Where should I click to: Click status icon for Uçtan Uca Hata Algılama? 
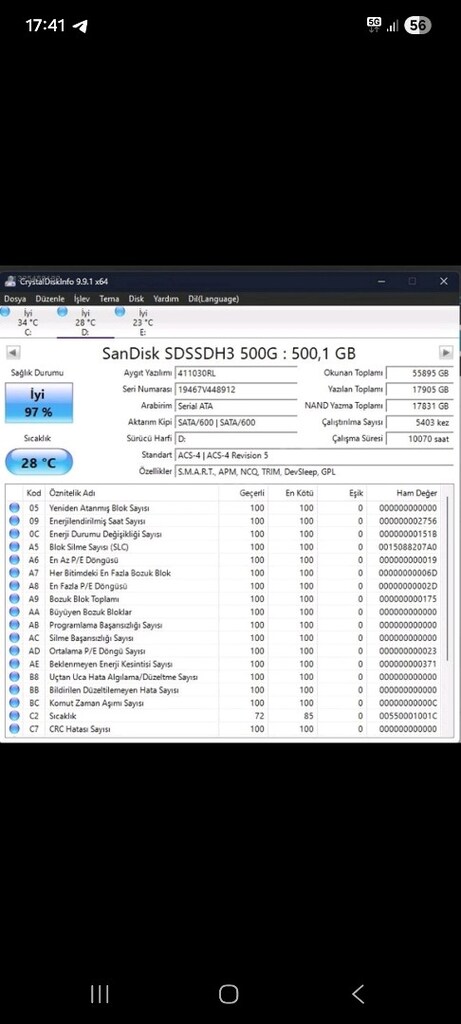click(x=14, y=677)
